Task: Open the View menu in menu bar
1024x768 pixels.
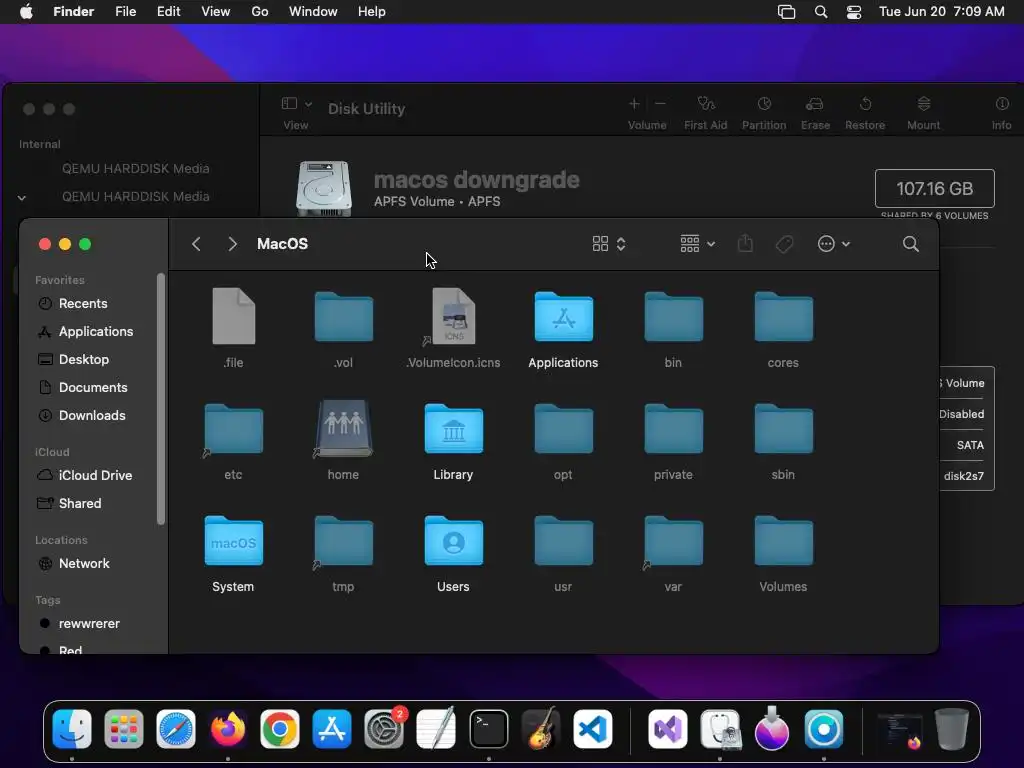Action: tap(216, 12)
